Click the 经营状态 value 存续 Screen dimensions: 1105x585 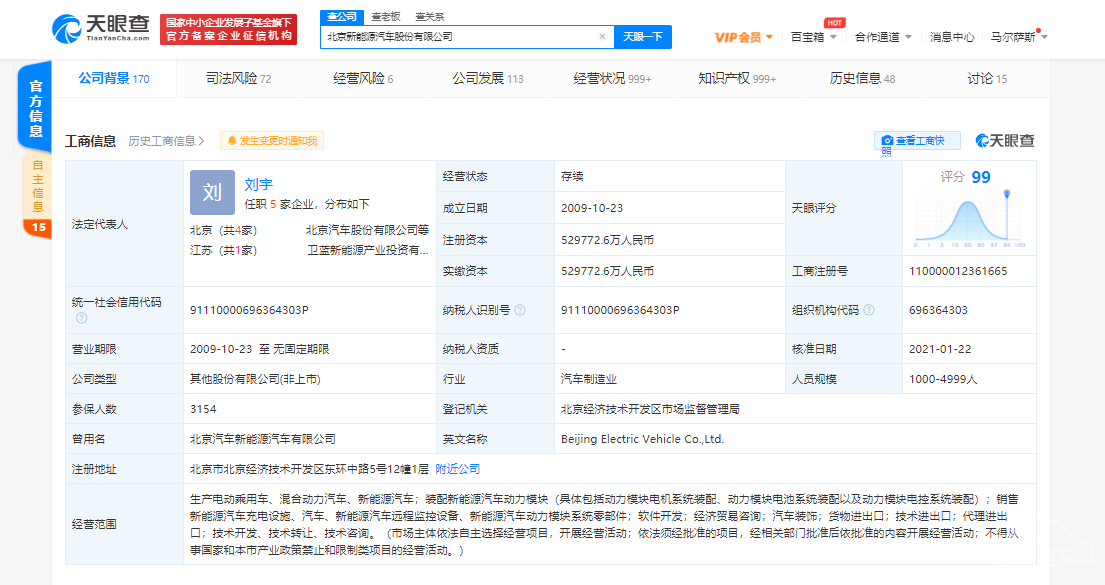572,176
